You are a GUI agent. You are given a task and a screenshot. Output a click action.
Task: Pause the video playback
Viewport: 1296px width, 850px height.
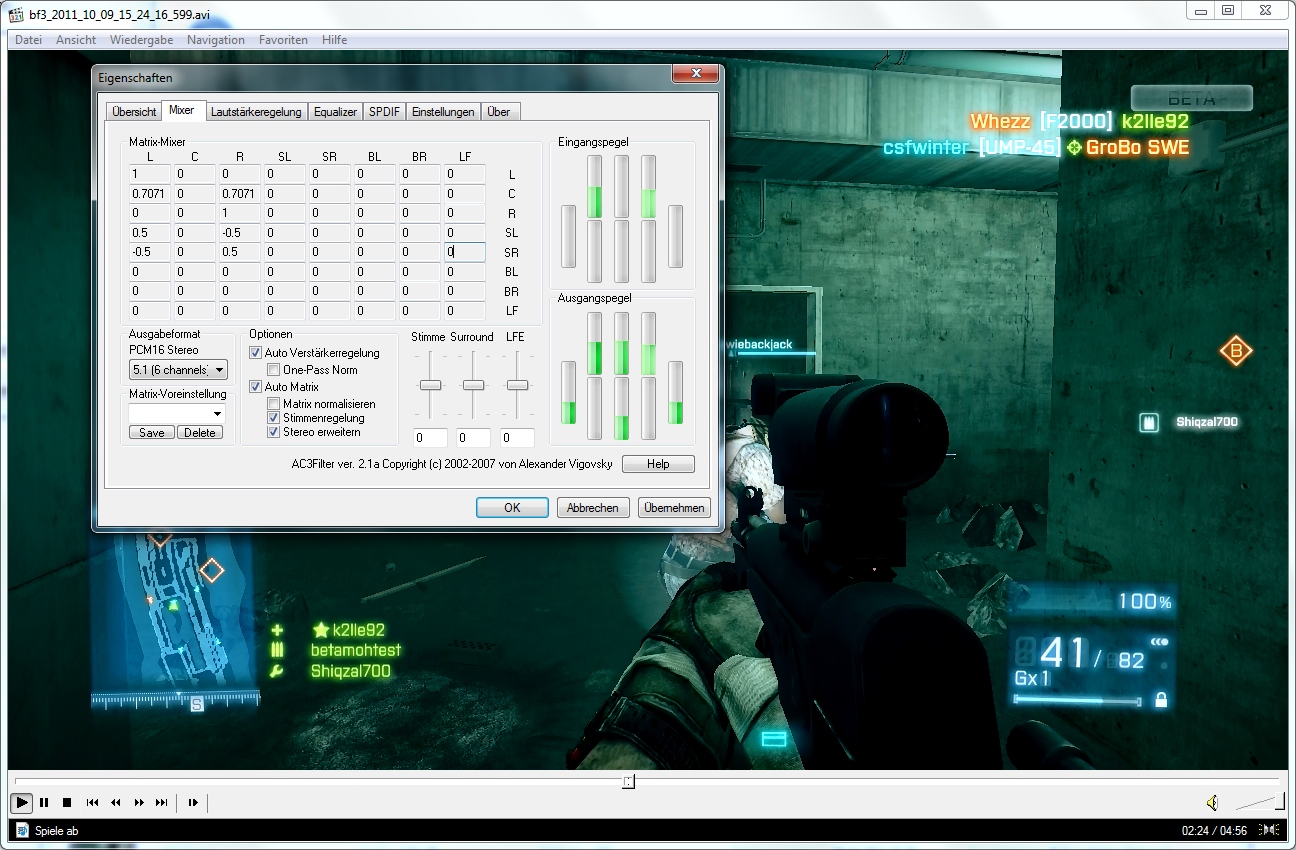click(x=44, y=802)
